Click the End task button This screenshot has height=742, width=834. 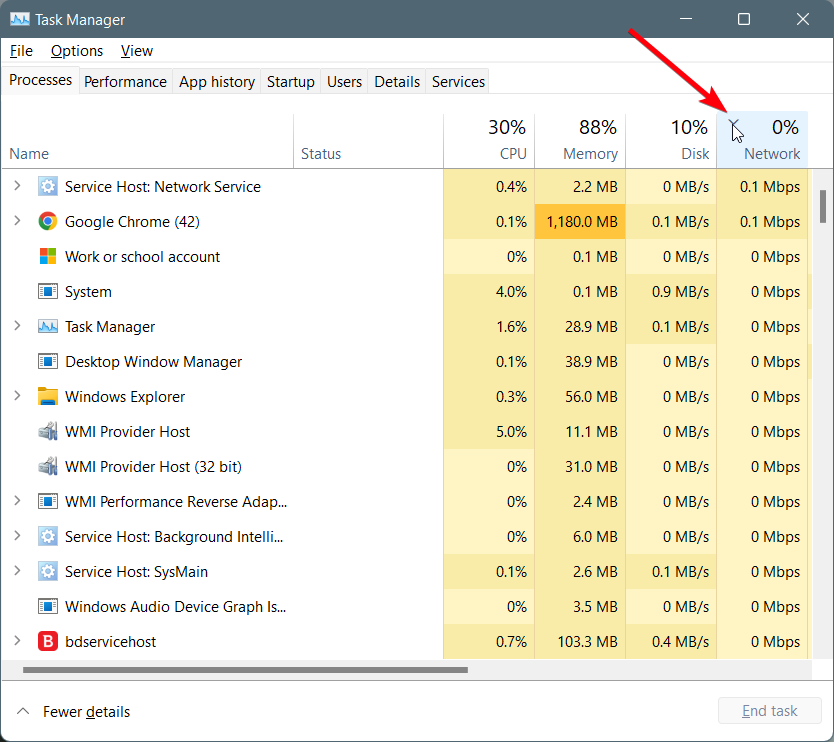click(770, 711)
